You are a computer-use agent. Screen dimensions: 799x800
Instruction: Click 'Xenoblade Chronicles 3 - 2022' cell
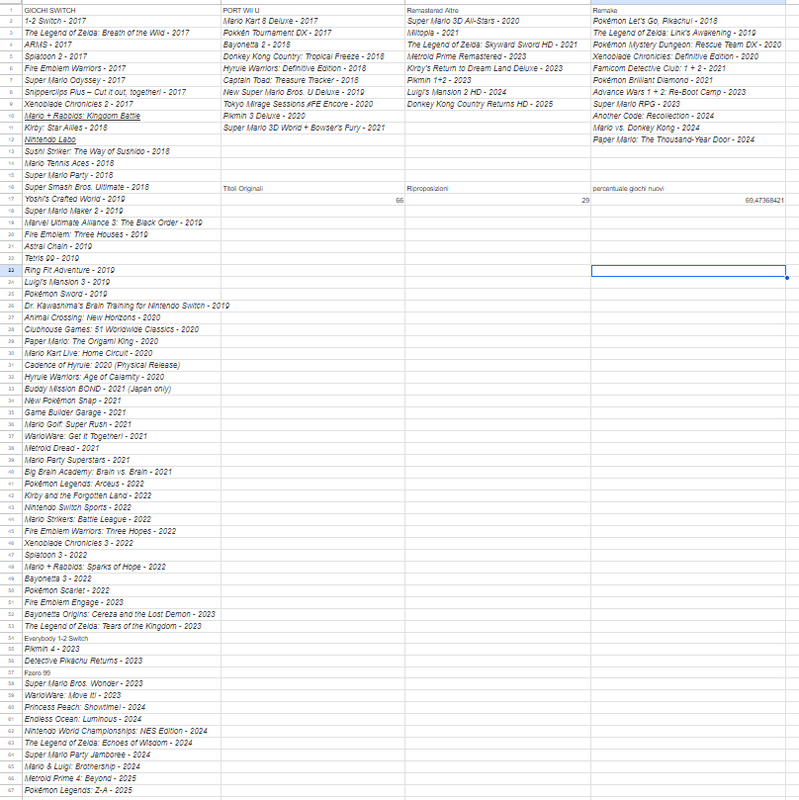121,543
